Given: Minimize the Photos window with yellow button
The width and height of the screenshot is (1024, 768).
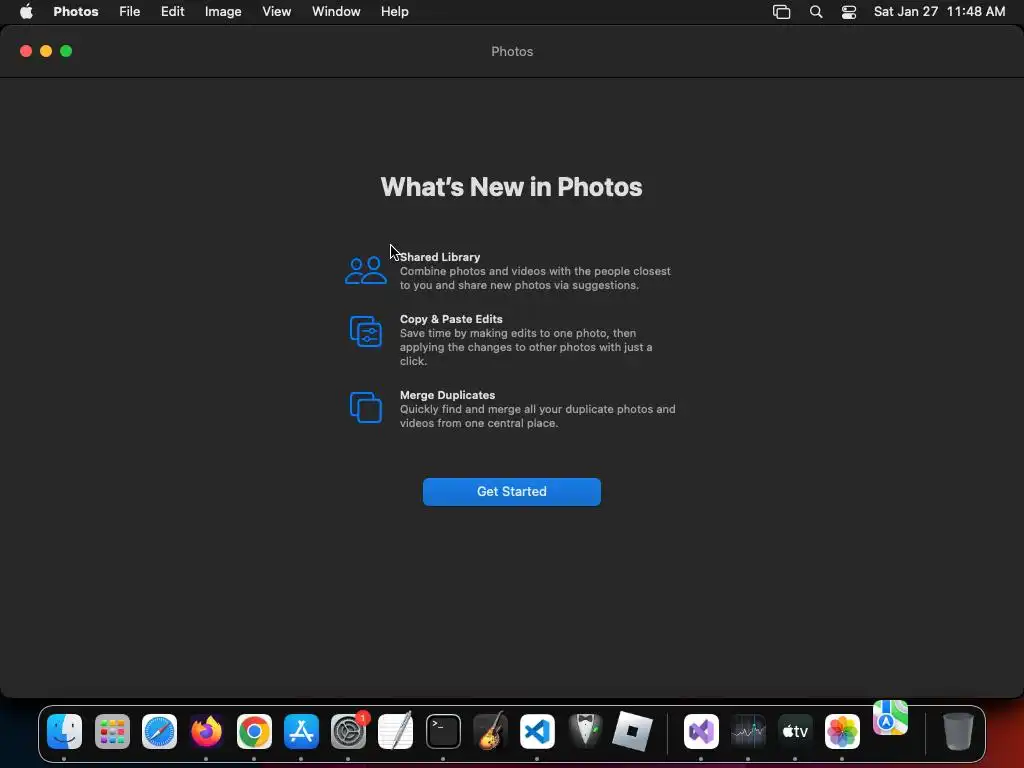Looking at the screenshot, I should (46, 51).
